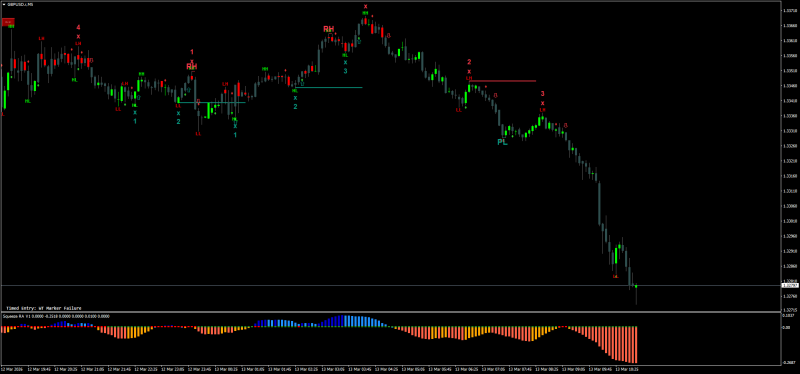Click the teal number 3 marker
Image resolution: width=800 pixels, height=374 pixels.
(345, 71)
